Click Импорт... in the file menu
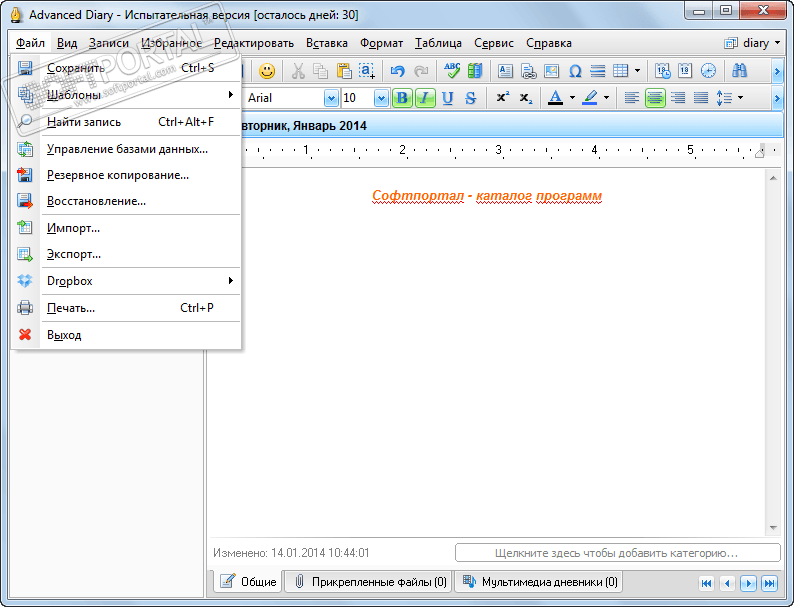 [125, 228]
